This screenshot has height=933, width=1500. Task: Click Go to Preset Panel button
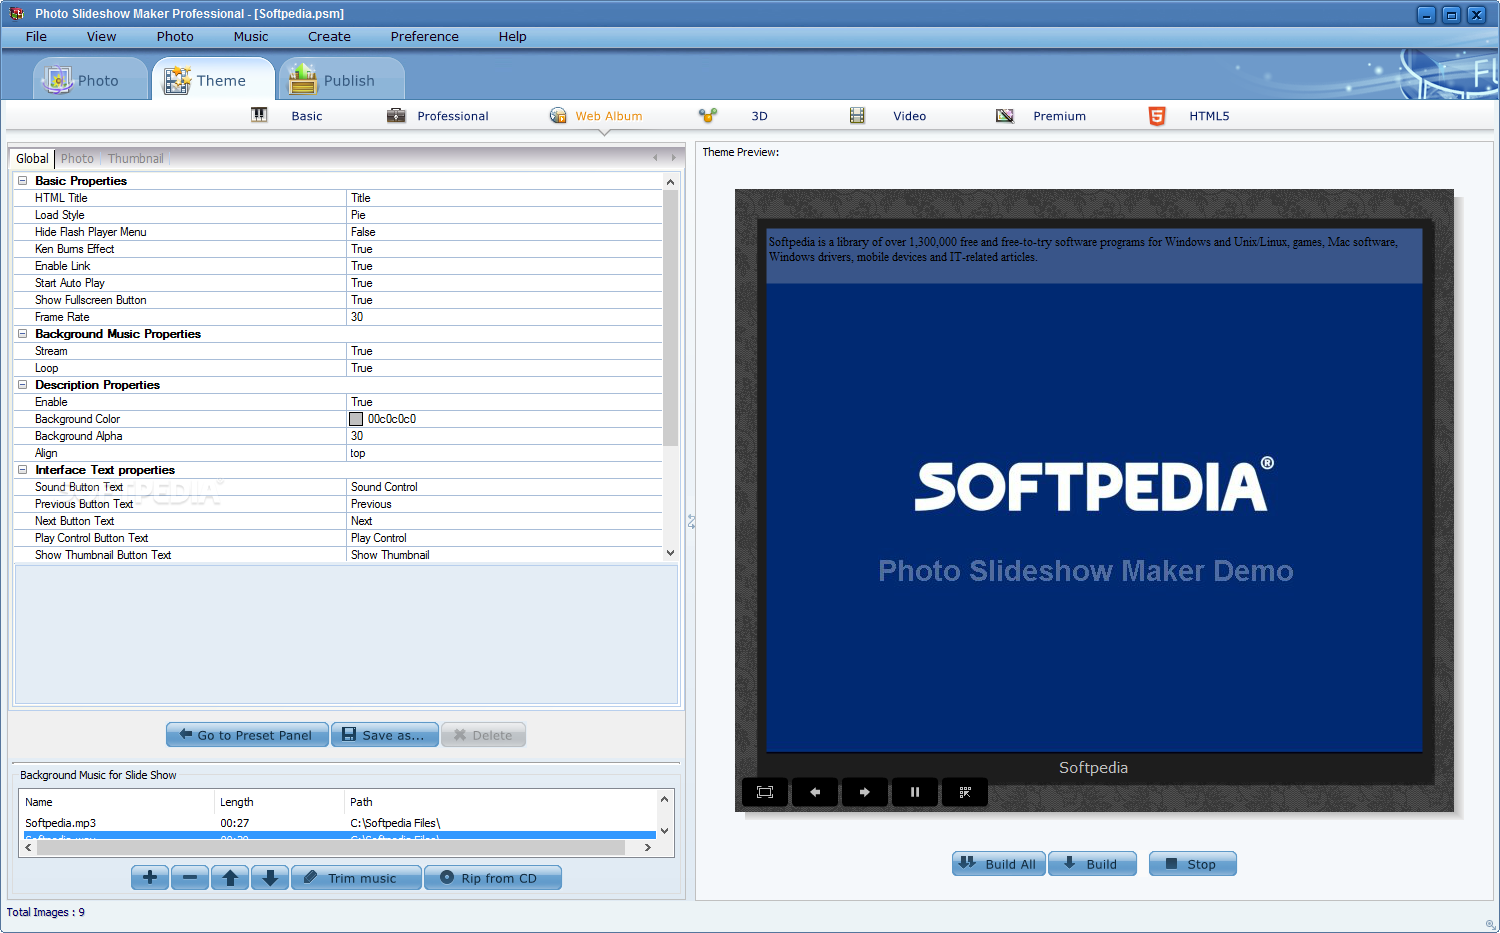[x=247, y=735]
